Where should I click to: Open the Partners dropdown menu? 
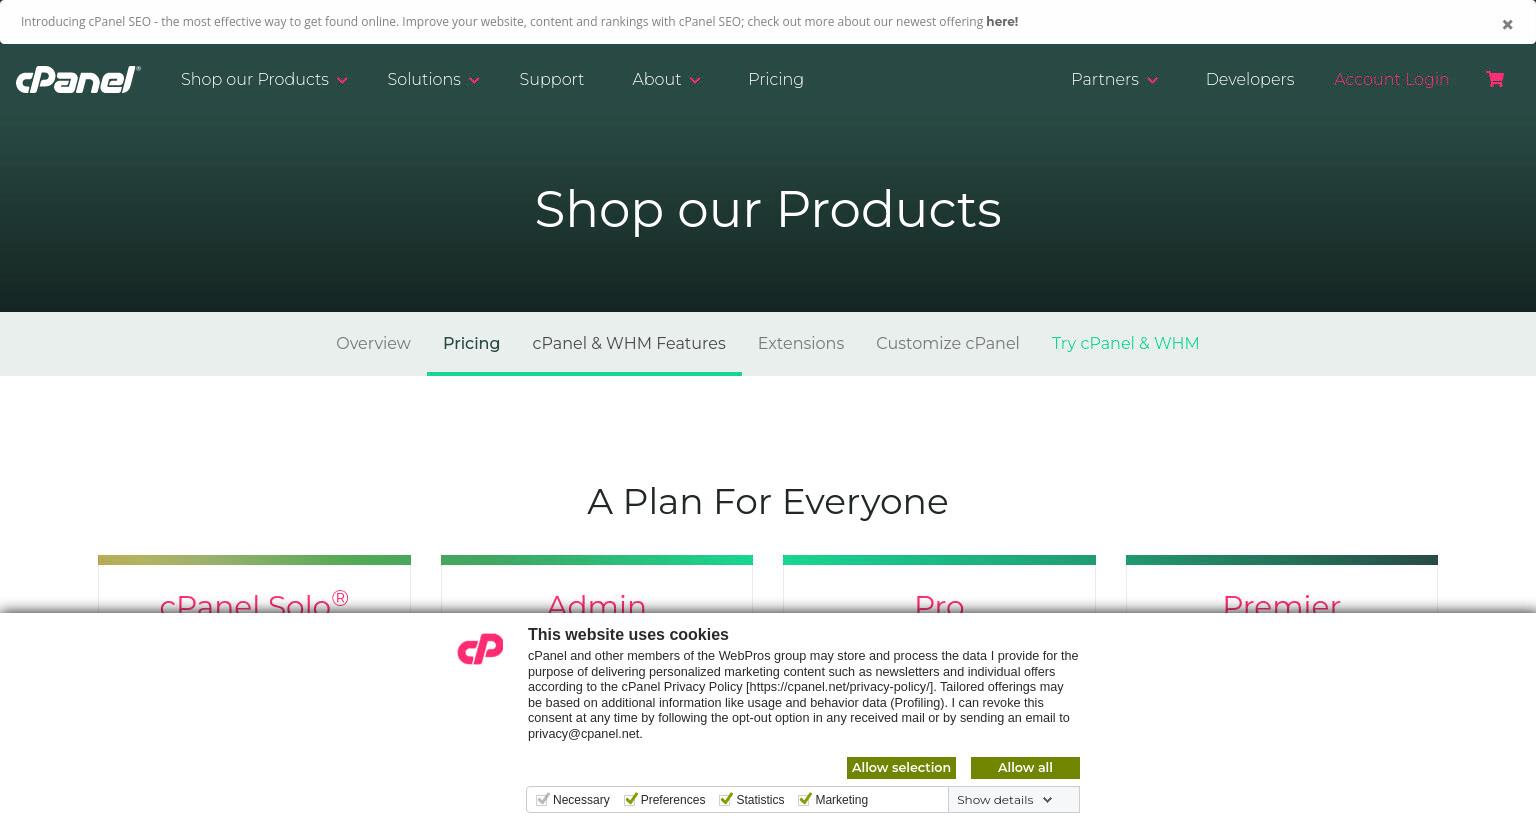[1114, 79]
